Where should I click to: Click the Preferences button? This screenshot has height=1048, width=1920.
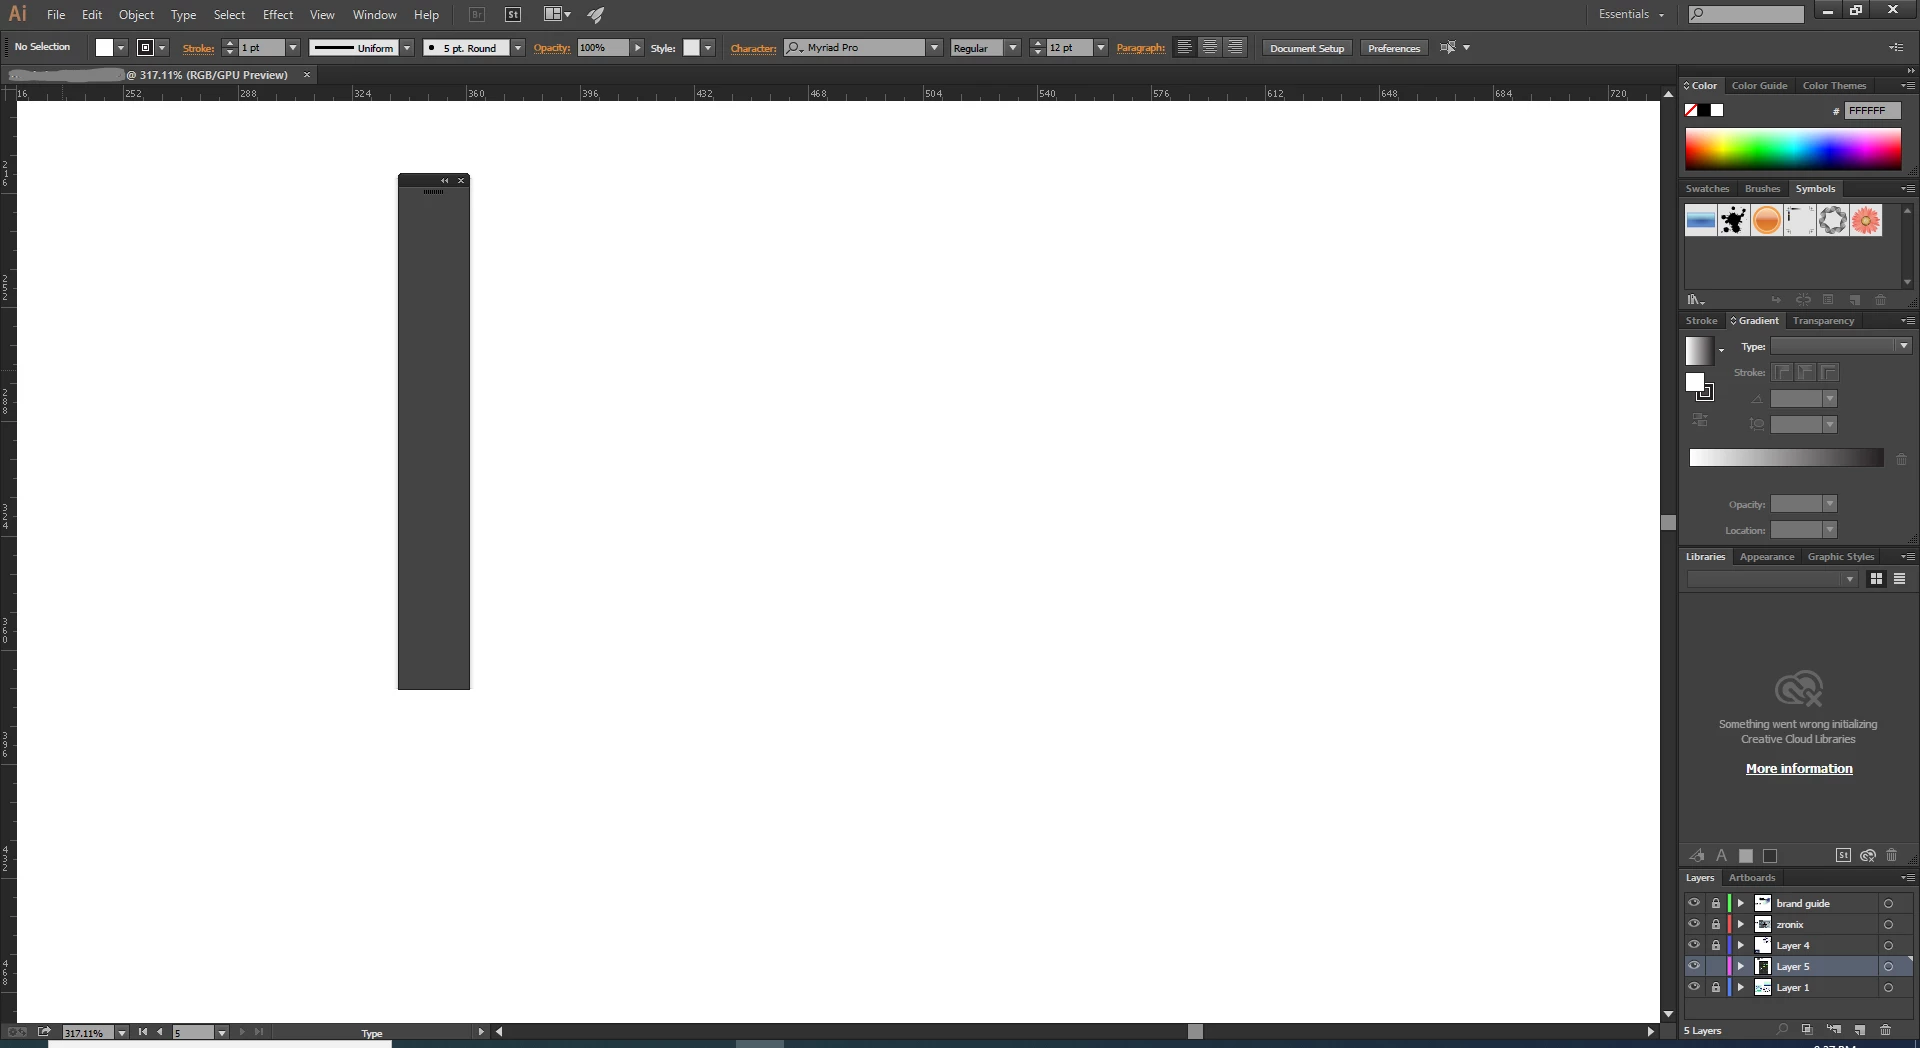pyautogui.click(x=1394, y=48)
